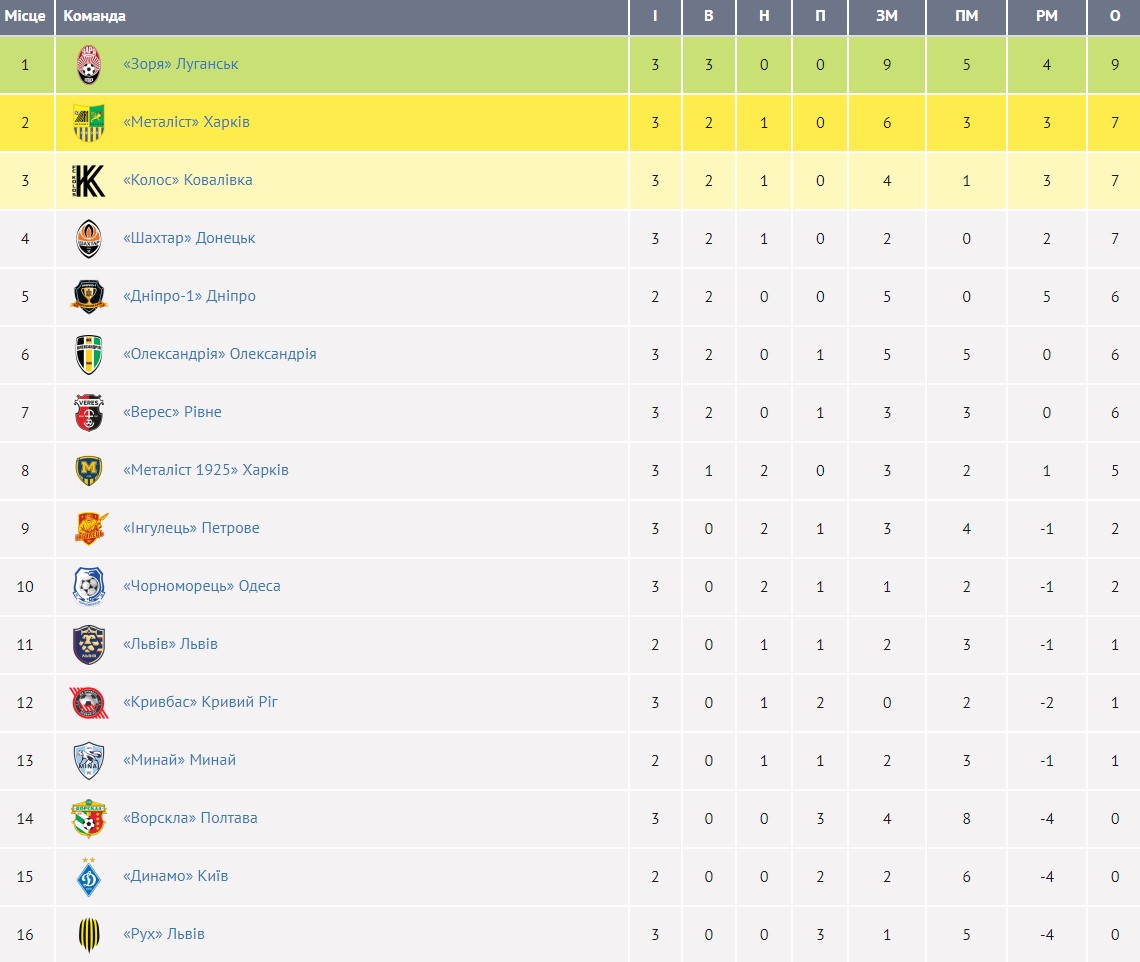
Task: Click the «РМ» goal difference header
Action: [x=1046, y=16]
